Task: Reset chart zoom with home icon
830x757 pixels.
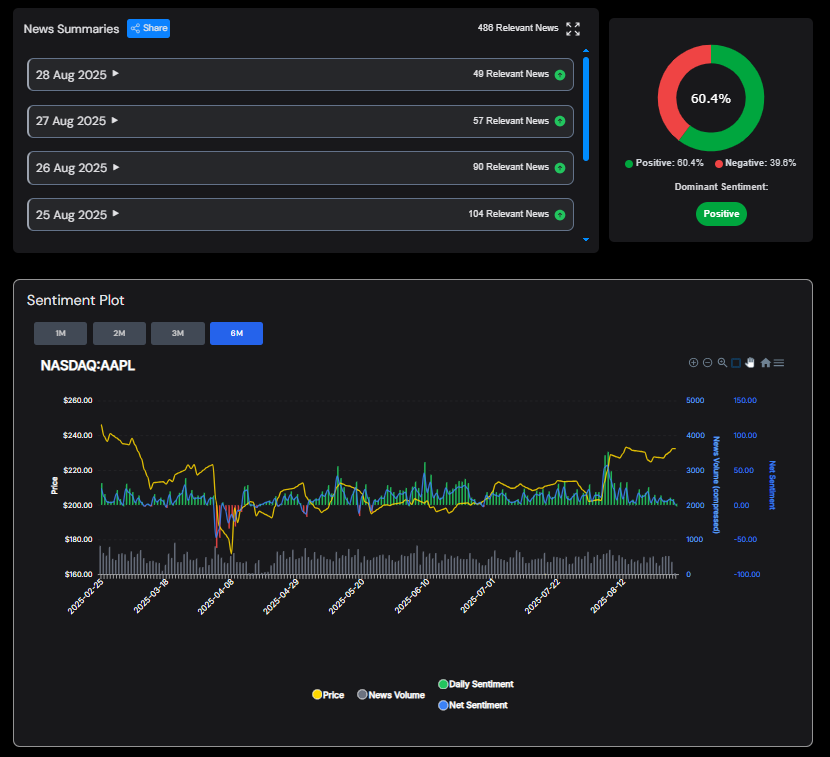Action: tap(765, 363)
